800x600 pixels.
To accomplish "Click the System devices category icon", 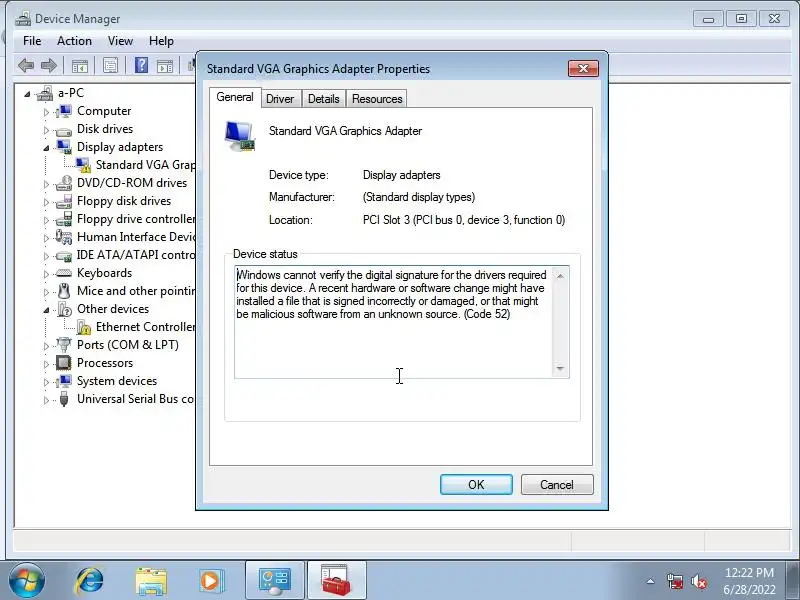I will click(x=64, y=381).
